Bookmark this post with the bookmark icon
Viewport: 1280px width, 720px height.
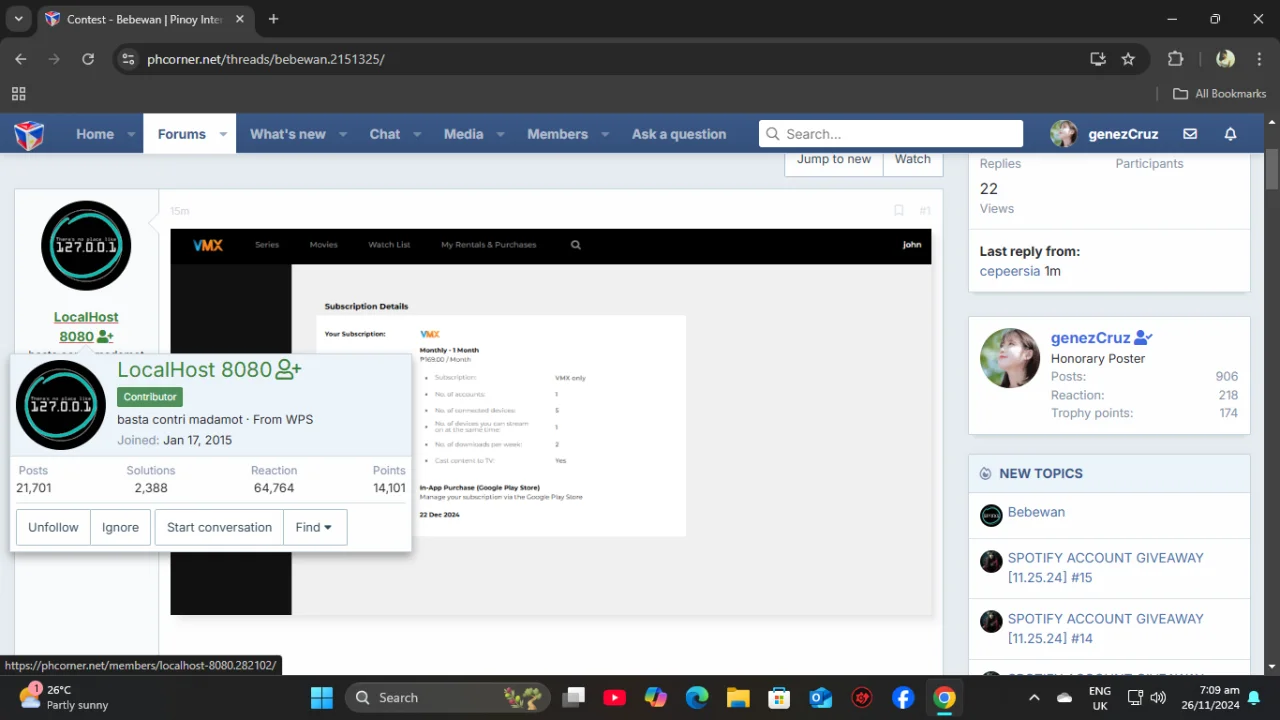coord(899,211)
